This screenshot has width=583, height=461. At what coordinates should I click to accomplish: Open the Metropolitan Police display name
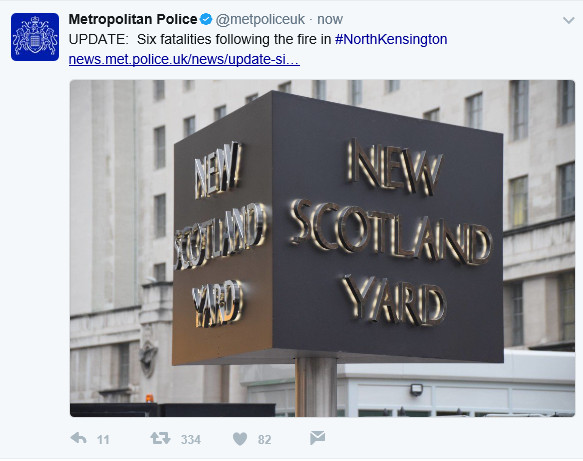tap(133, 19)
